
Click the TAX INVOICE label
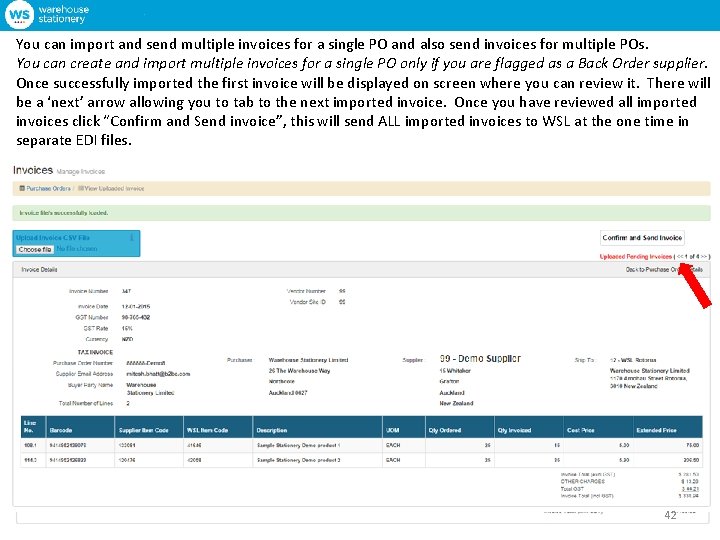(95, 352)
